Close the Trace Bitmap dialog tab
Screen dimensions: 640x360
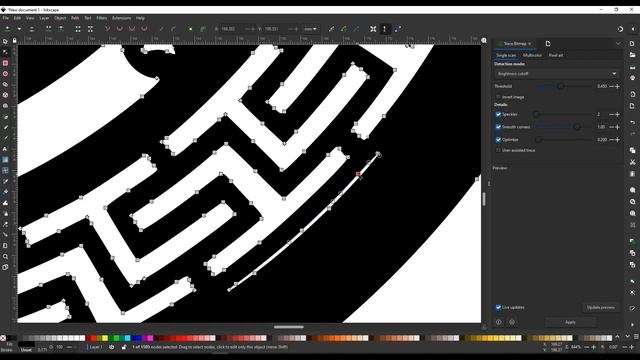(x=530, y=44)
